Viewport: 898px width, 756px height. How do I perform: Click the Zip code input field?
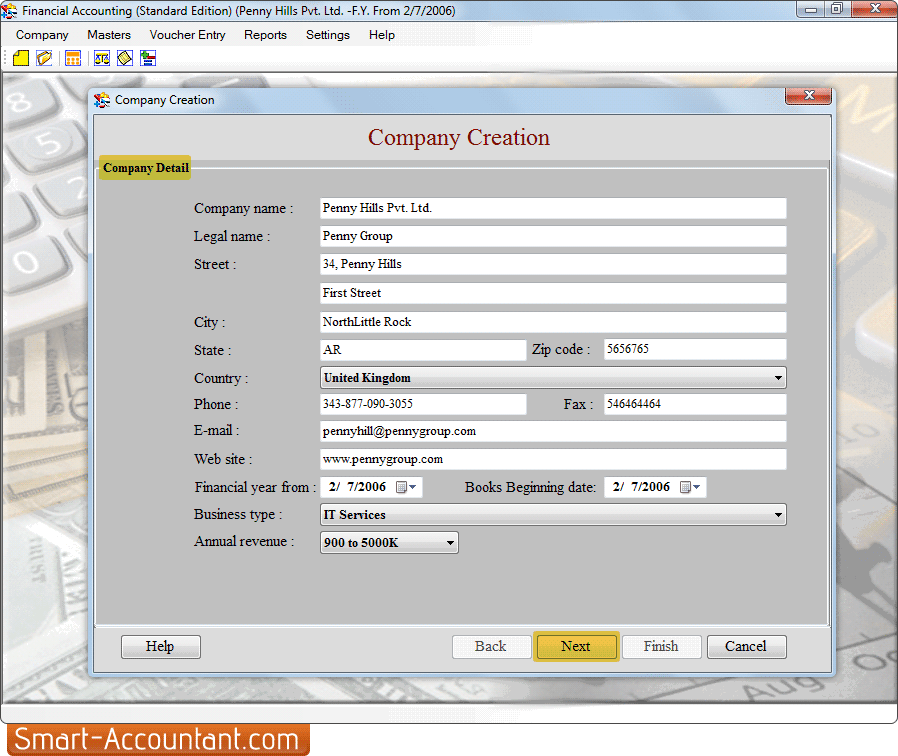click(695, 349)
